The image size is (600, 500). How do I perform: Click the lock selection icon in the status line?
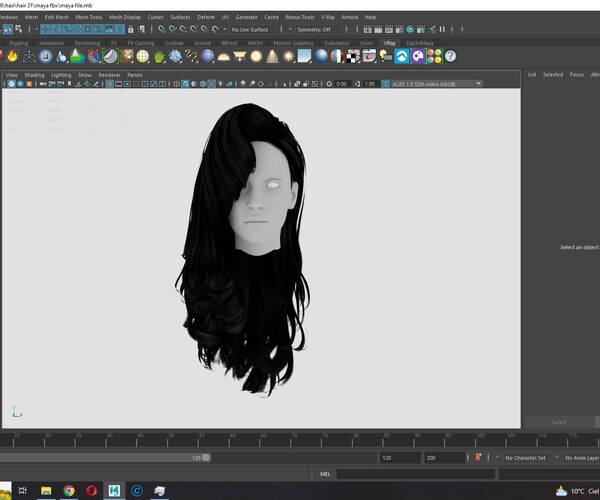(130, 29)
